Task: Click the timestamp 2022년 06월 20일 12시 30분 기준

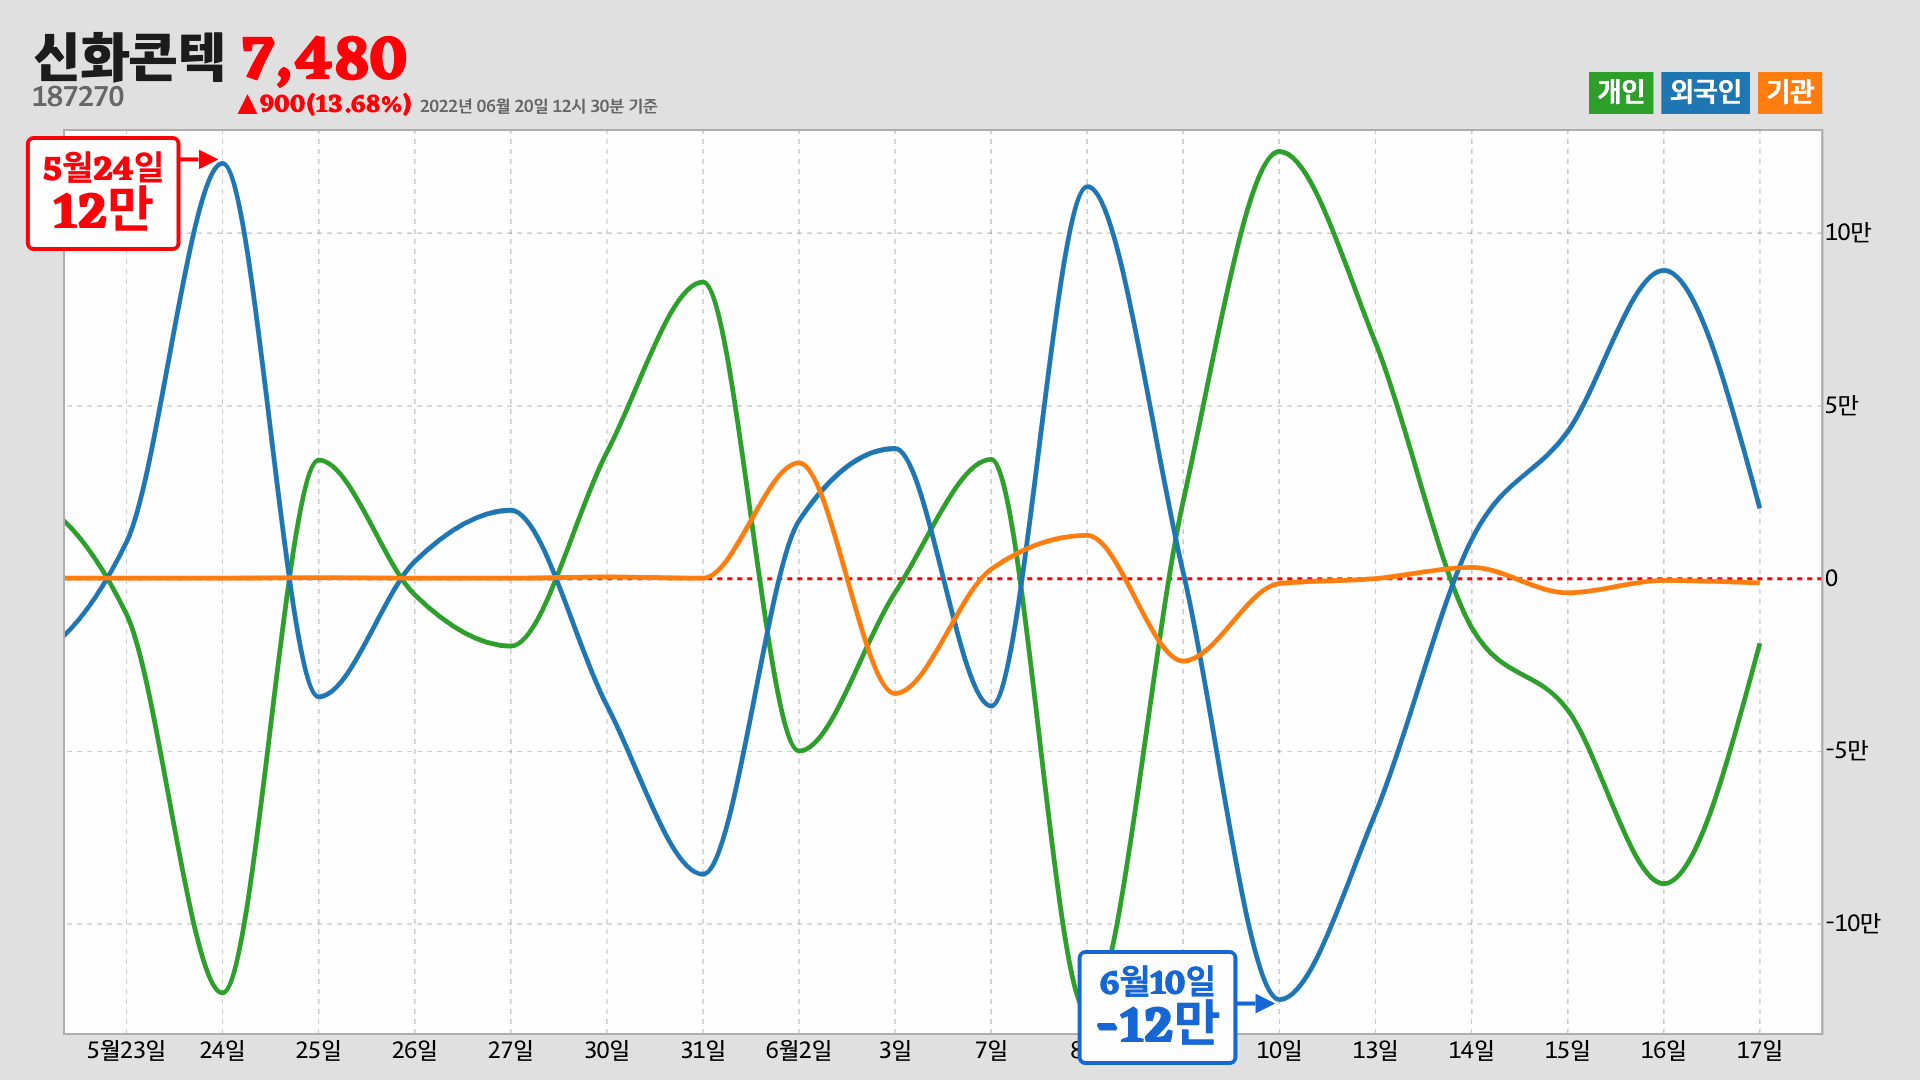Action: point(539,106)
